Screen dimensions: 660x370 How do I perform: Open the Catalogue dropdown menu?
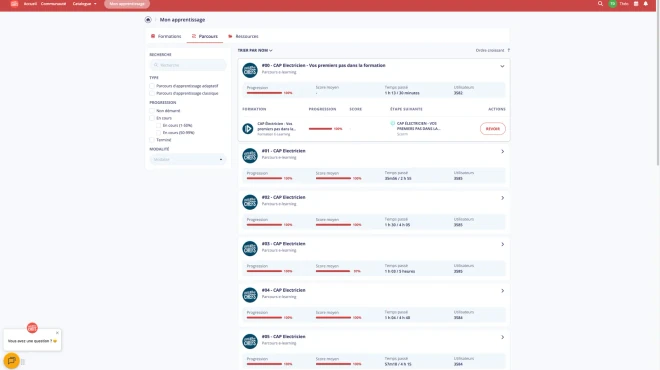coord(84,4)
